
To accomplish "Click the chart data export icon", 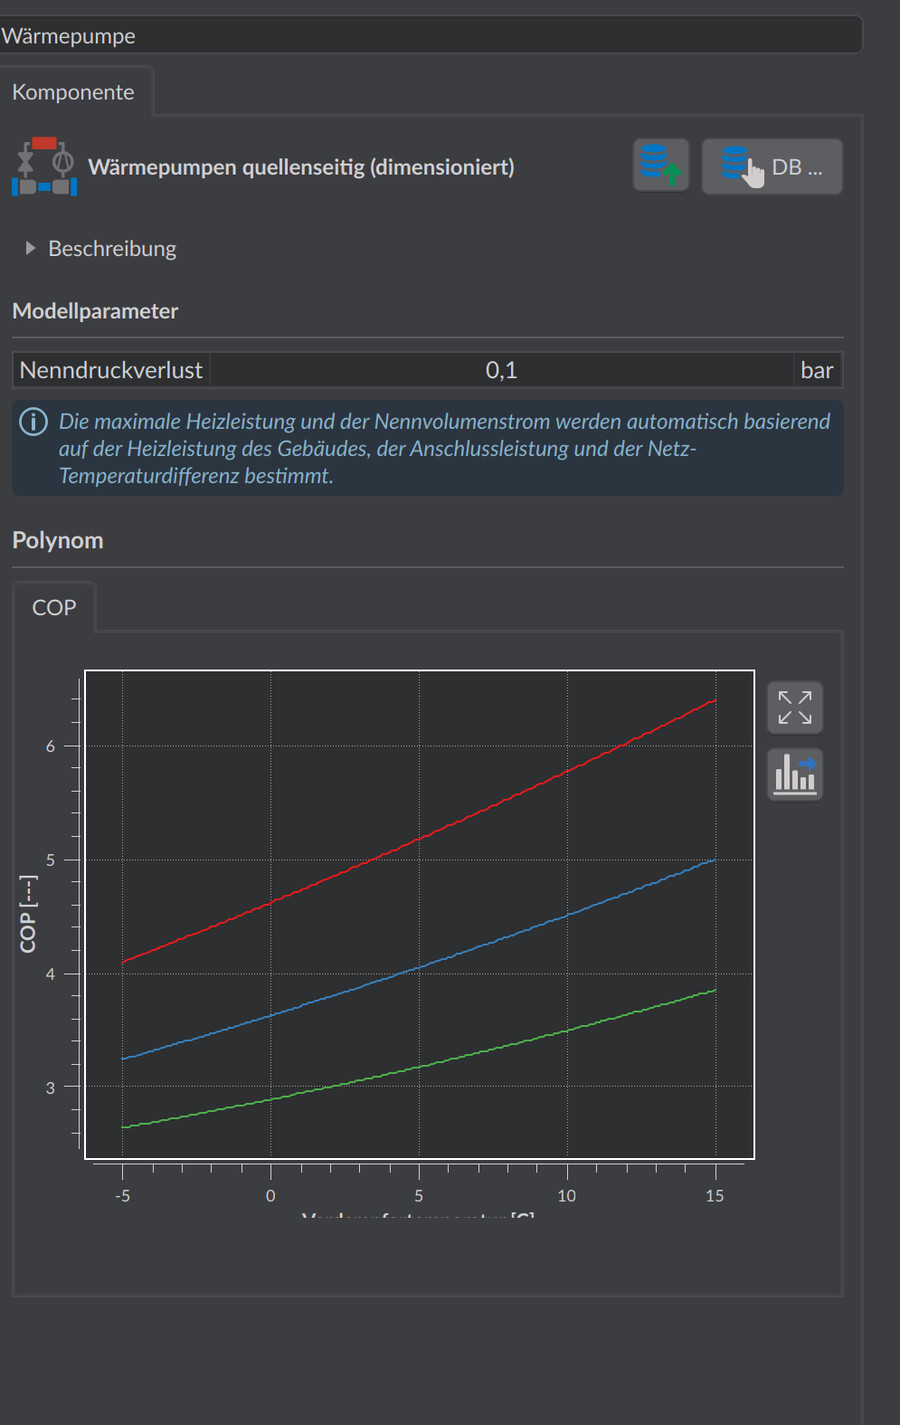I will (x=795, y=774).
